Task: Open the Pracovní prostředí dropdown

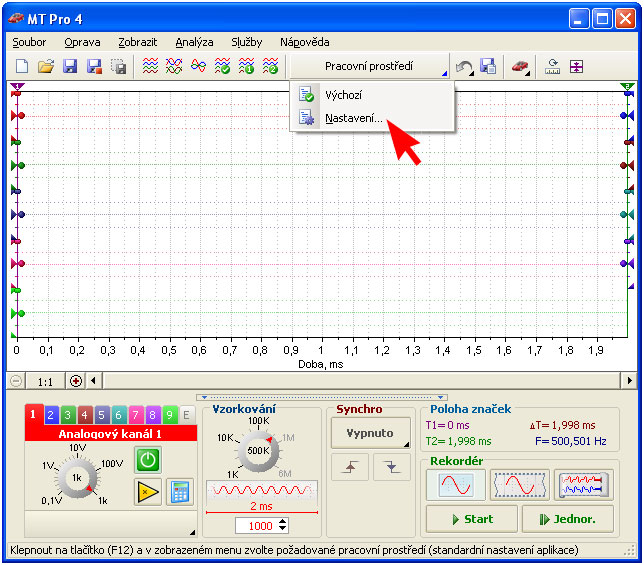Action: [370, 67]
